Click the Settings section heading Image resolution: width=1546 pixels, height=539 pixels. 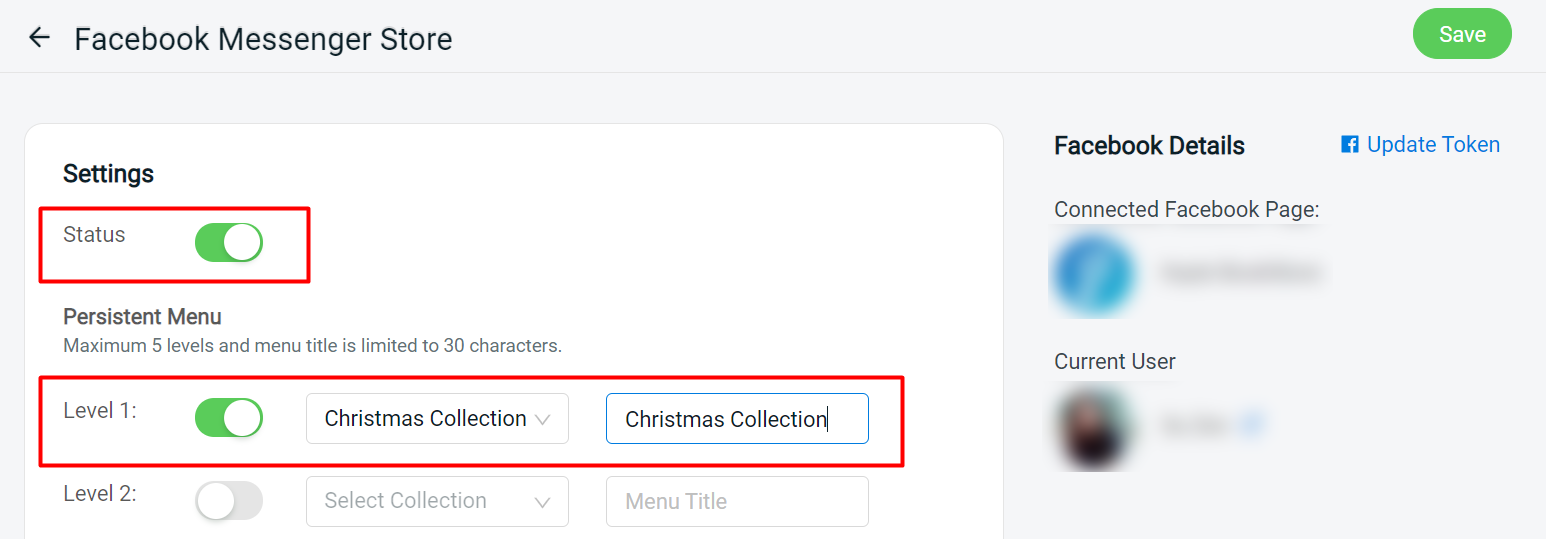[x=108, y=174]
